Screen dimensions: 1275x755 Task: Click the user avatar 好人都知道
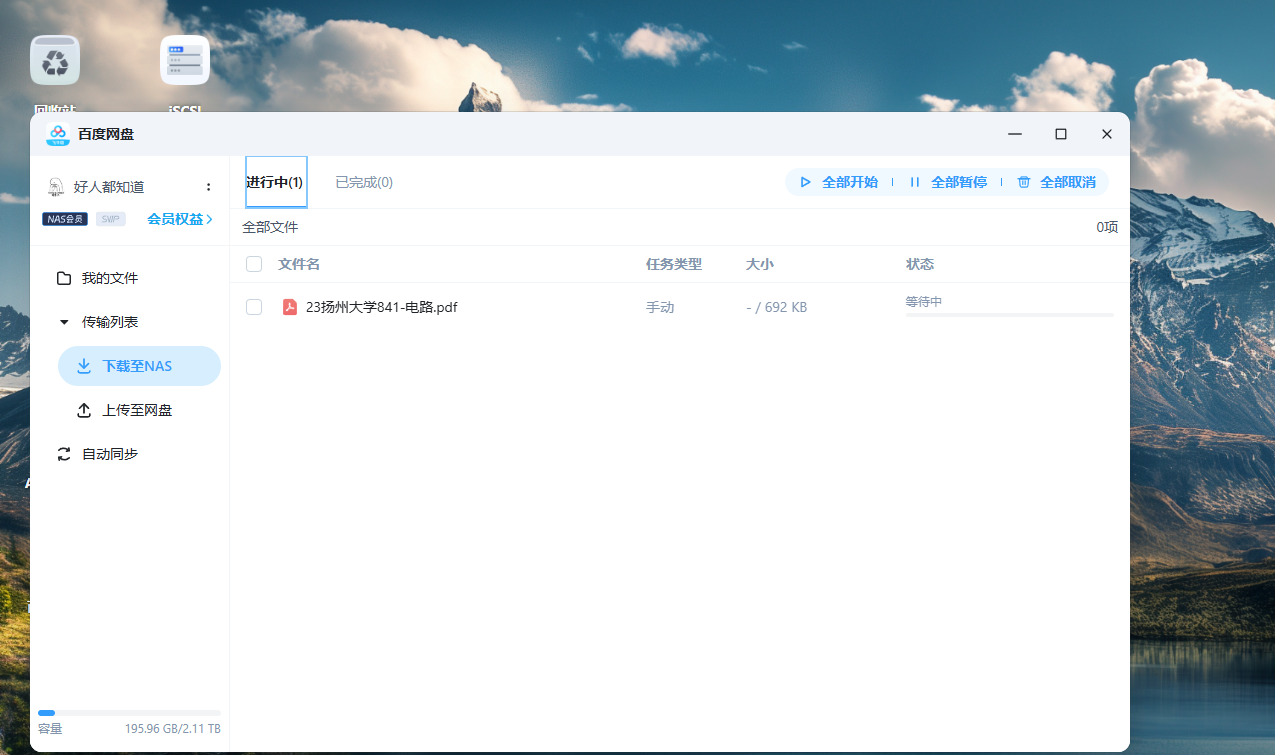coord(58,185)
